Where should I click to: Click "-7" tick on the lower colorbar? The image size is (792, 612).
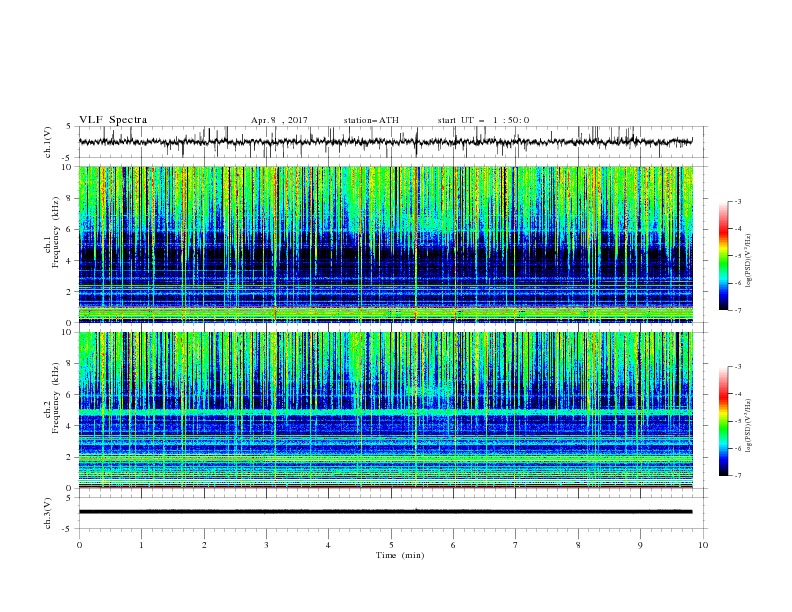tap(737, 476)
